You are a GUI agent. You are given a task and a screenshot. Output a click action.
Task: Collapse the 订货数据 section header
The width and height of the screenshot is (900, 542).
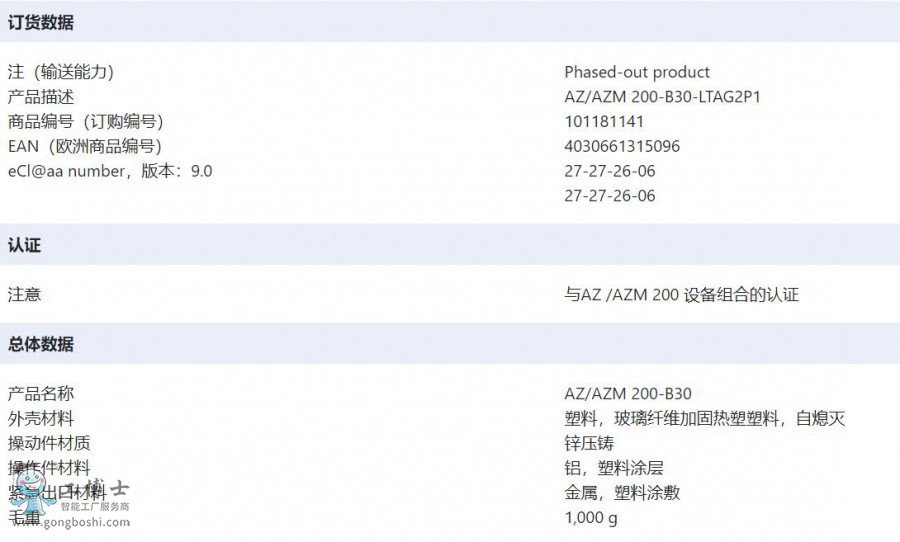pyautogui.click(x=41, y=22)
